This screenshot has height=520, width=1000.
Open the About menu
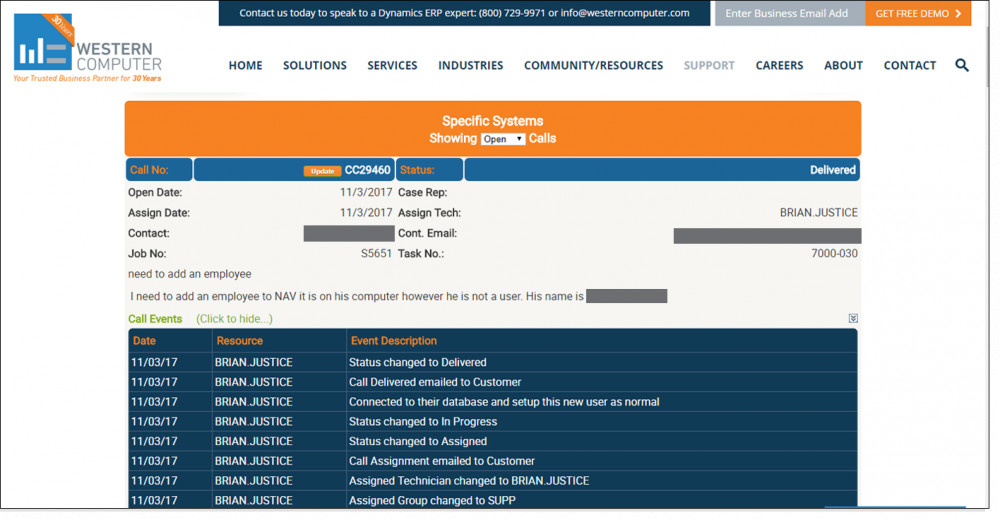pos(843,65)
